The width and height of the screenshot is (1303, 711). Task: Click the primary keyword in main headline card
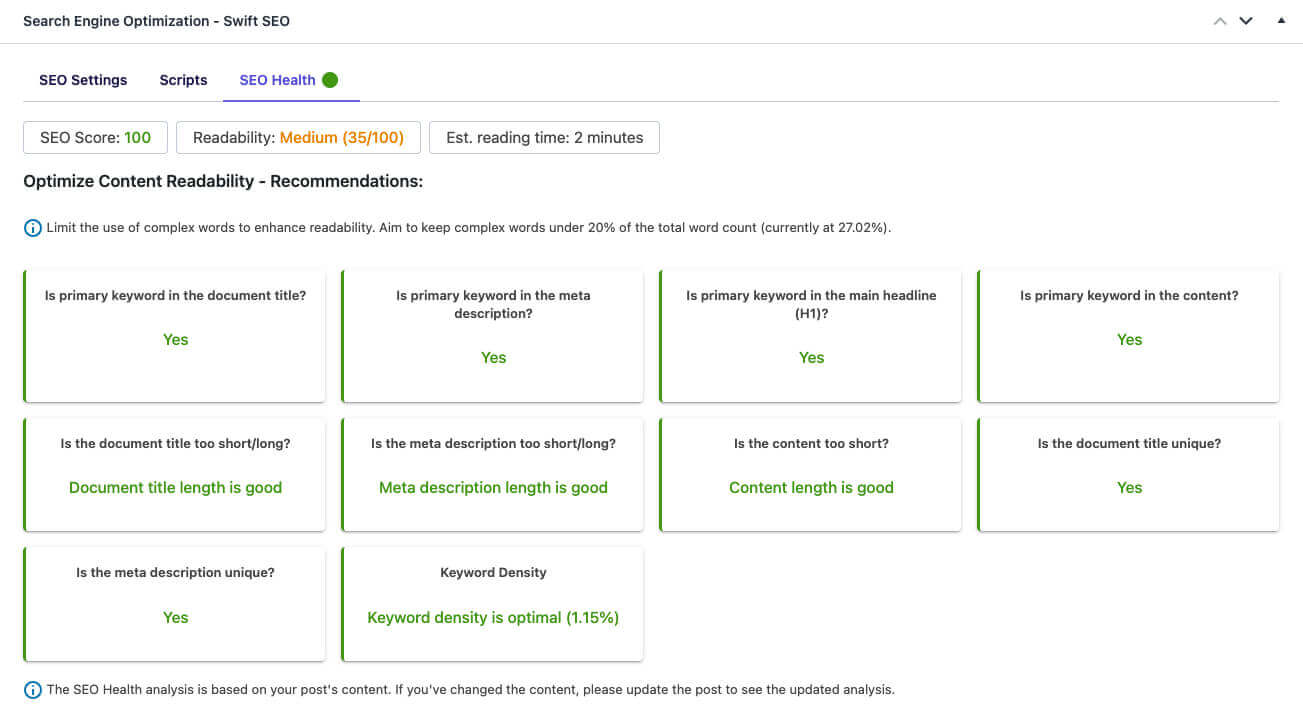pos(811,336)
